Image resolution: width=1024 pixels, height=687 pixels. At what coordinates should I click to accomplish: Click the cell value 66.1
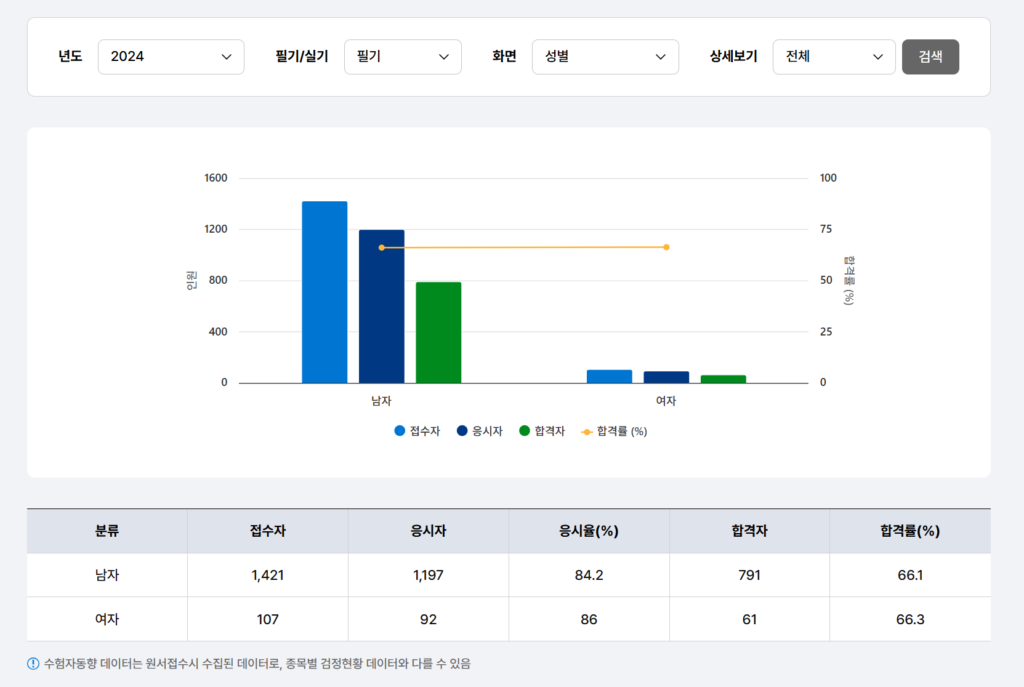click(910, 575)
